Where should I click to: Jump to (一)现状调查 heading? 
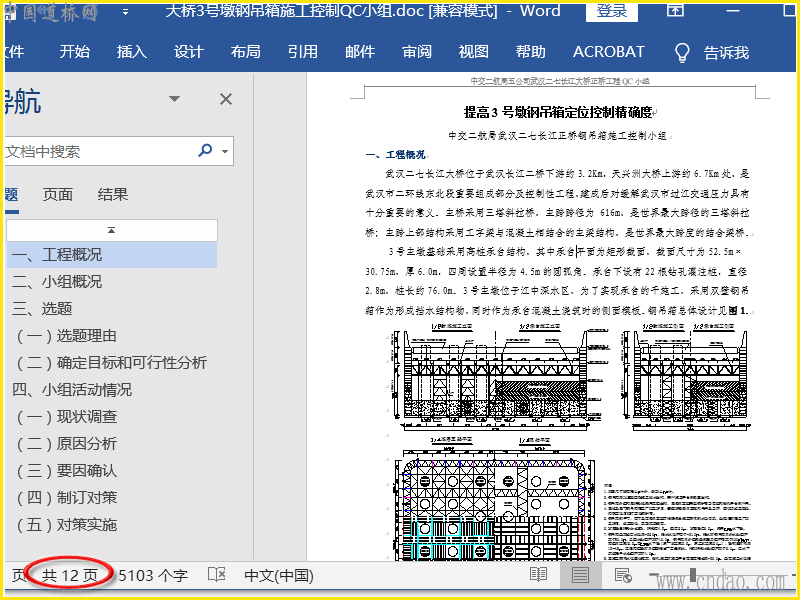point(67,417)
